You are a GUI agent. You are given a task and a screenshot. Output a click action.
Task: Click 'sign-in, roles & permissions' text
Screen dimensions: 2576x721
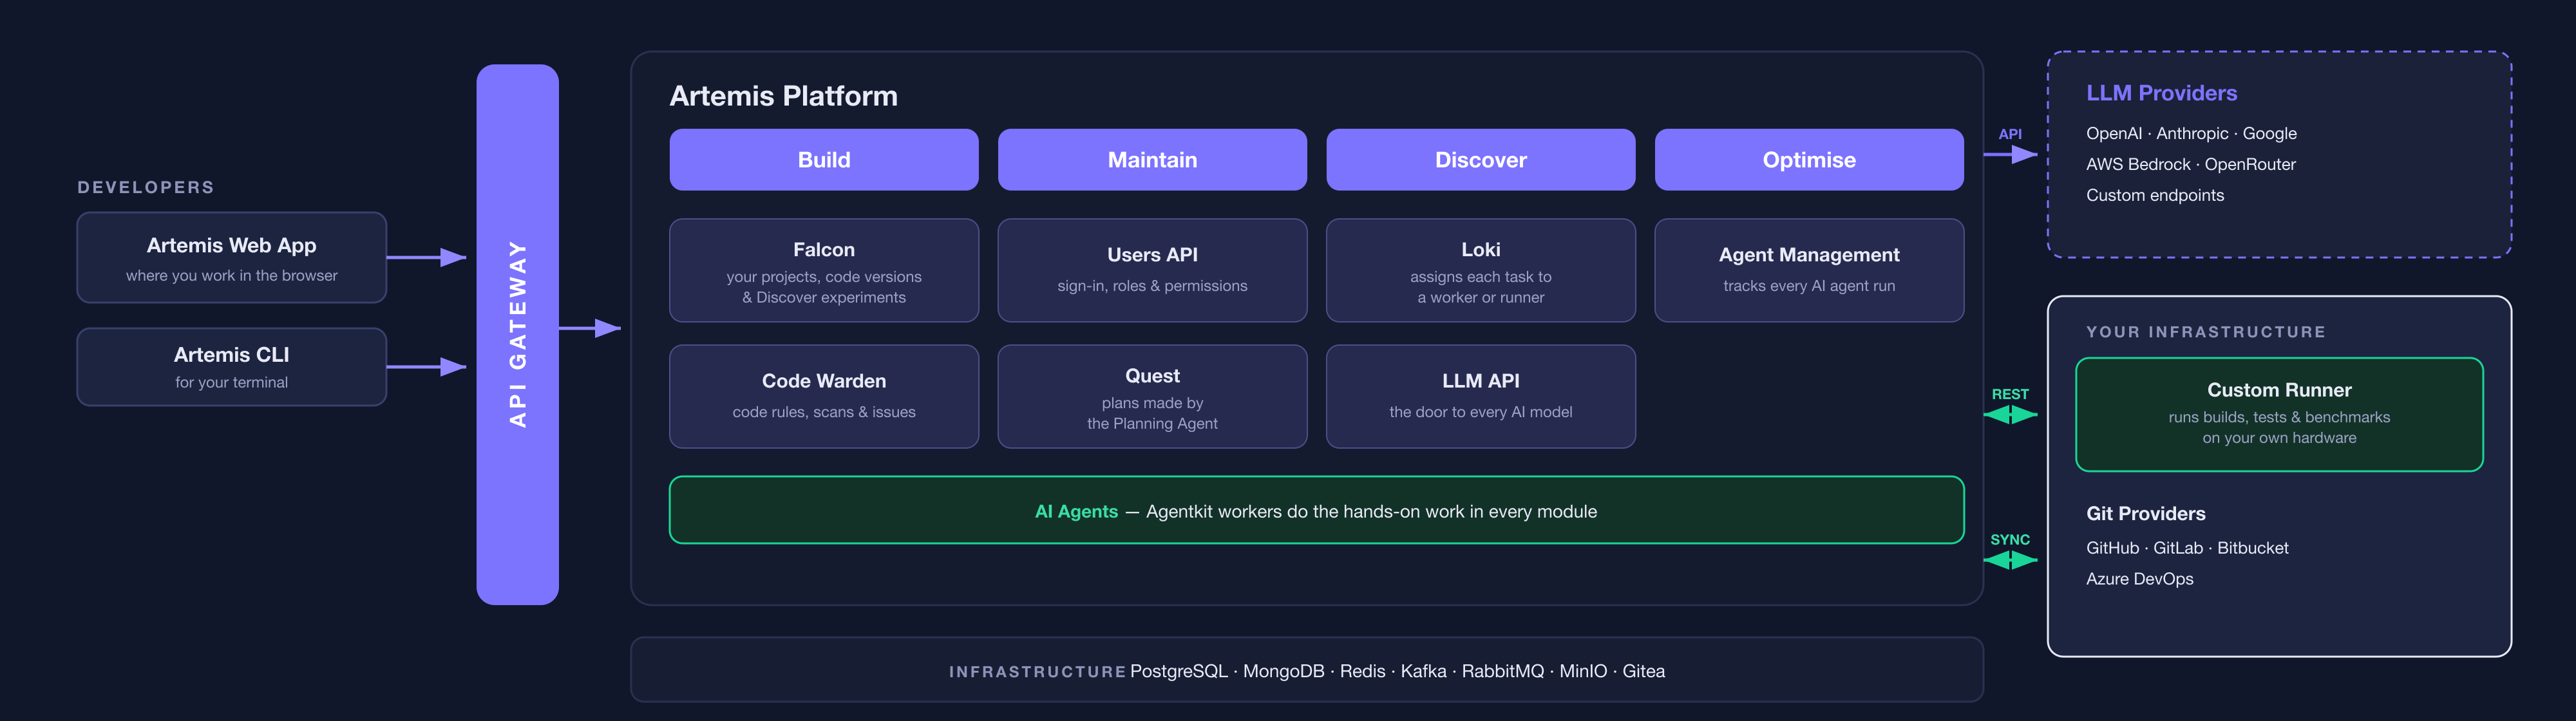(x=1152, y=286)
